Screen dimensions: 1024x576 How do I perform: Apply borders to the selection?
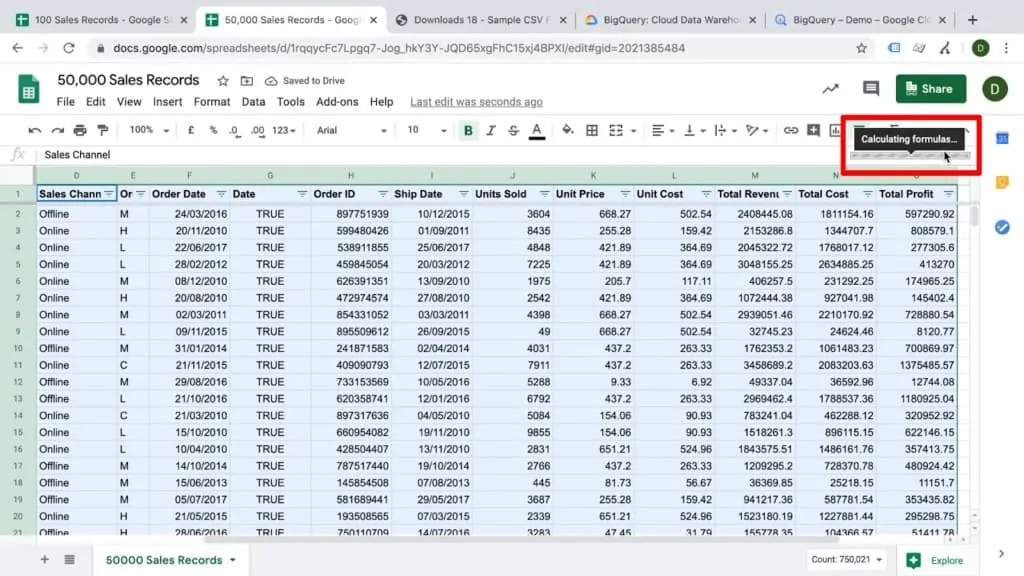pos(592,131)
